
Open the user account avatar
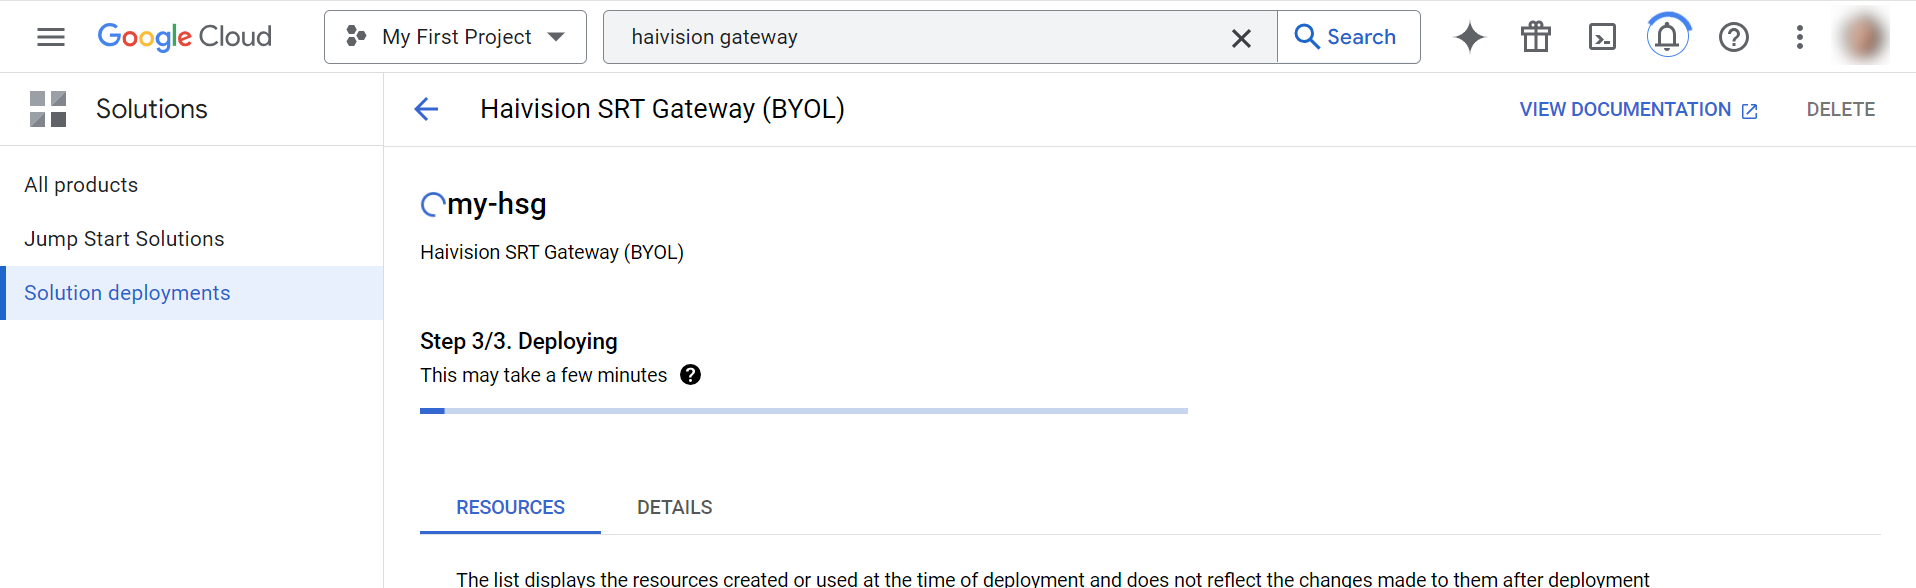(1864, 37)
